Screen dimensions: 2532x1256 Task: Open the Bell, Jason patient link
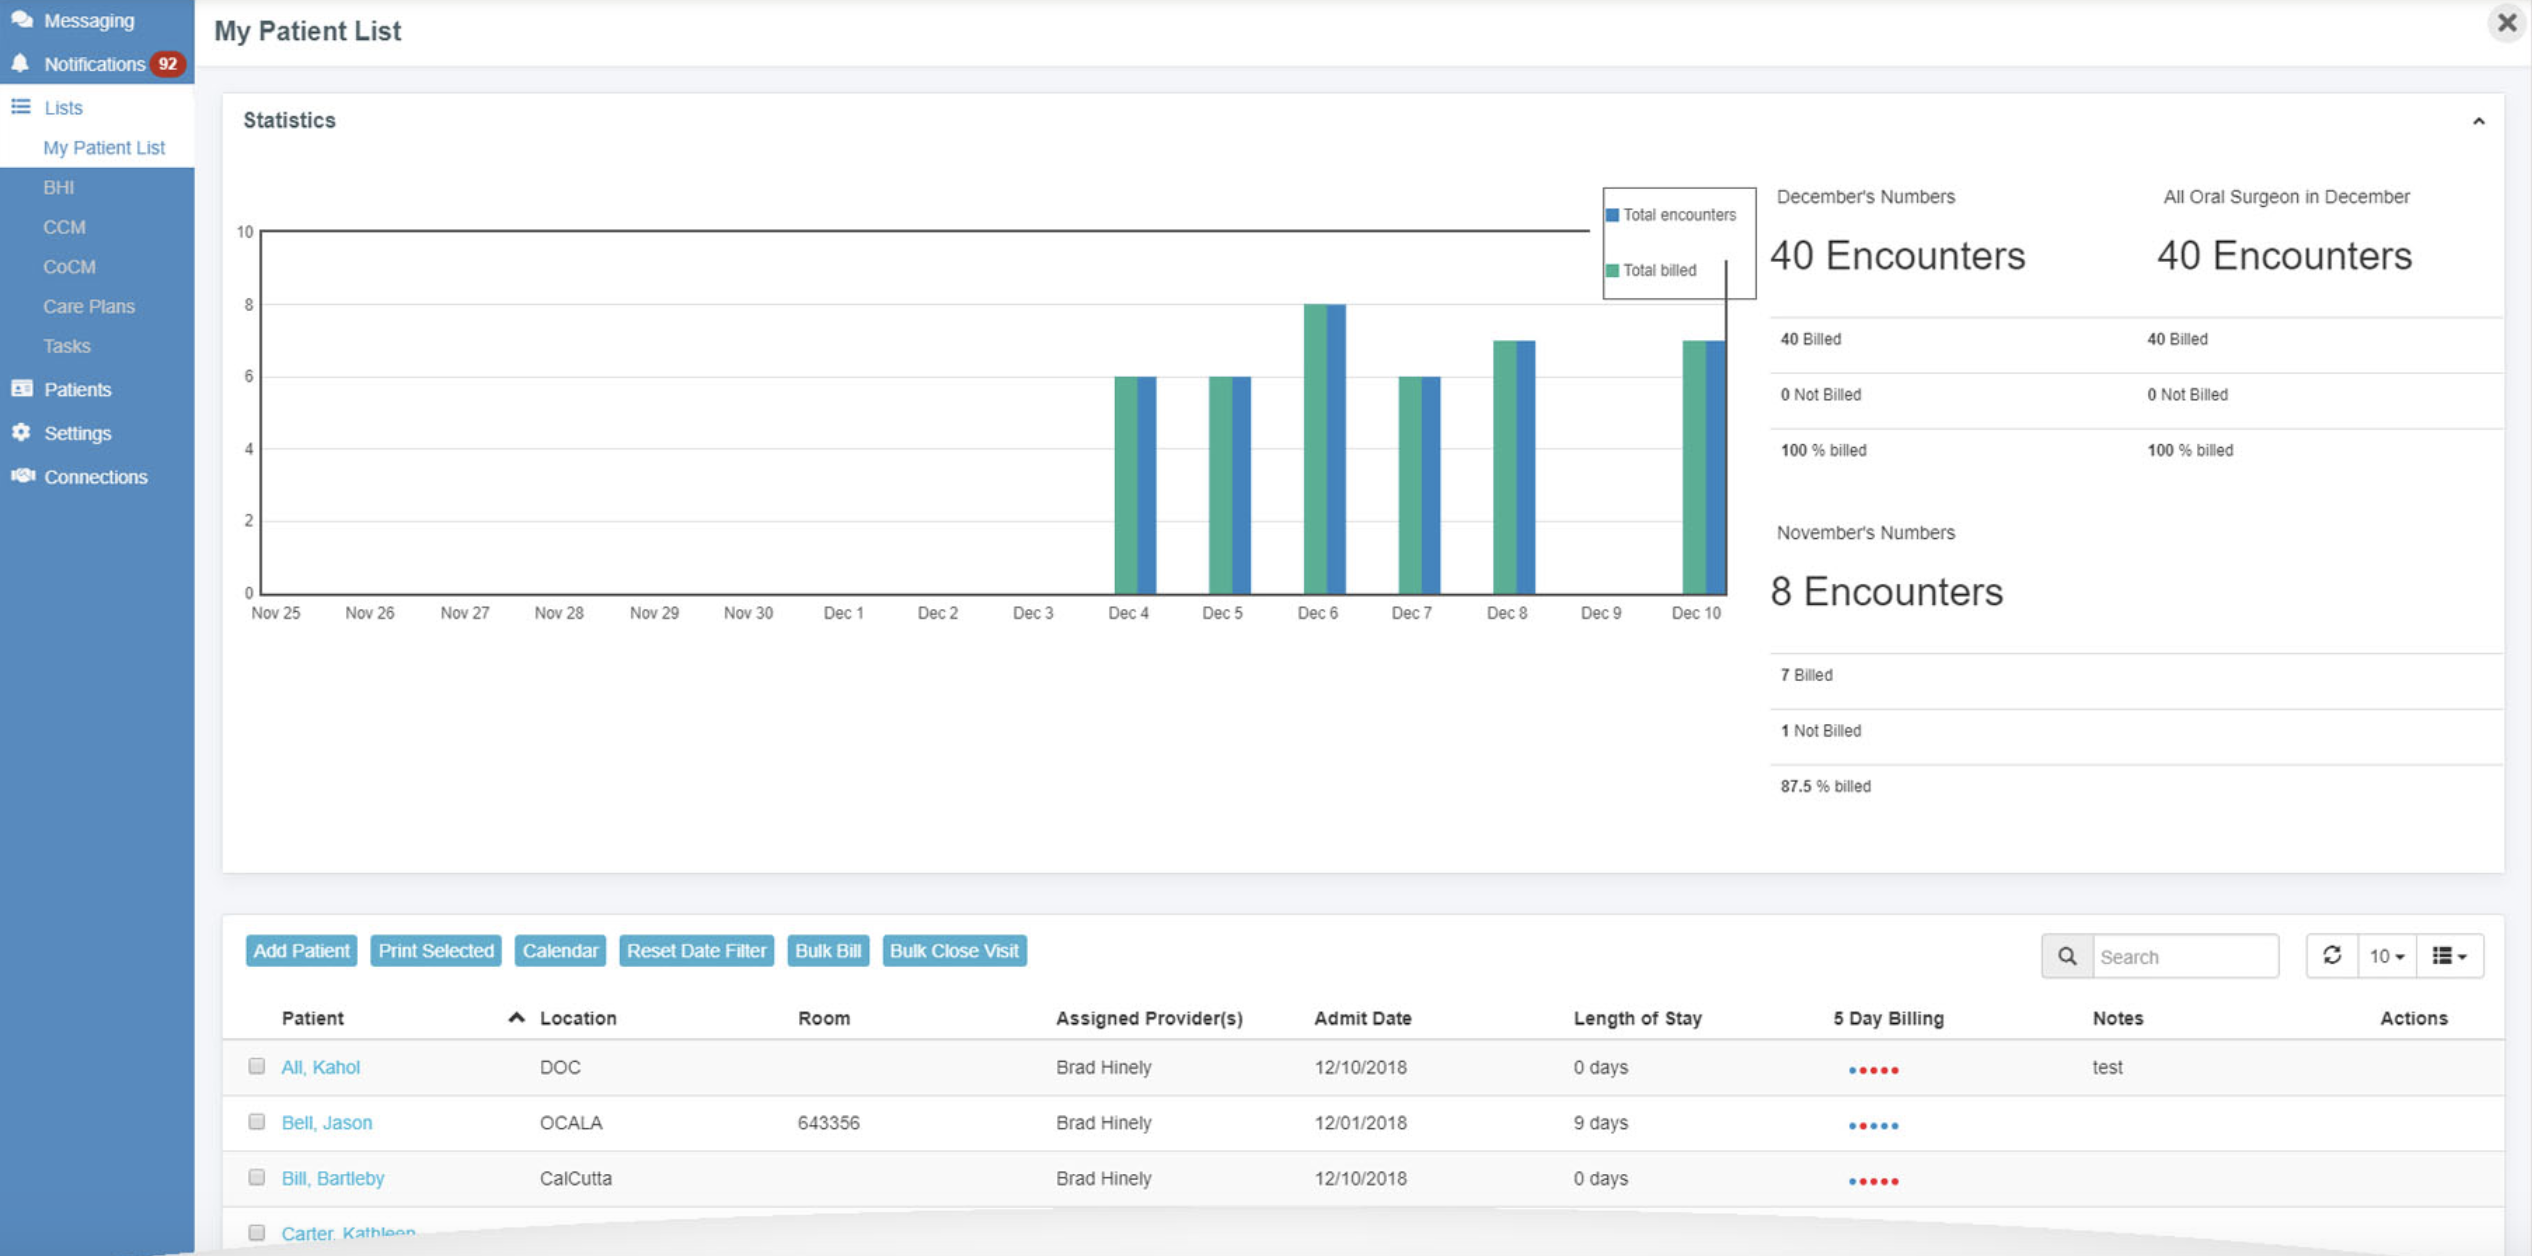pyautogui.click(x=326, y=1122)
